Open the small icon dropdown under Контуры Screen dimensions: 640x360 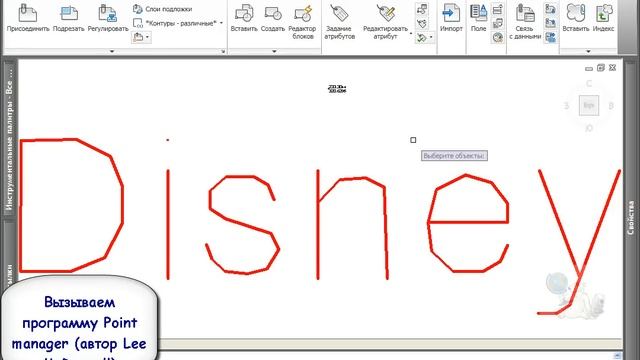coord(141,38)
